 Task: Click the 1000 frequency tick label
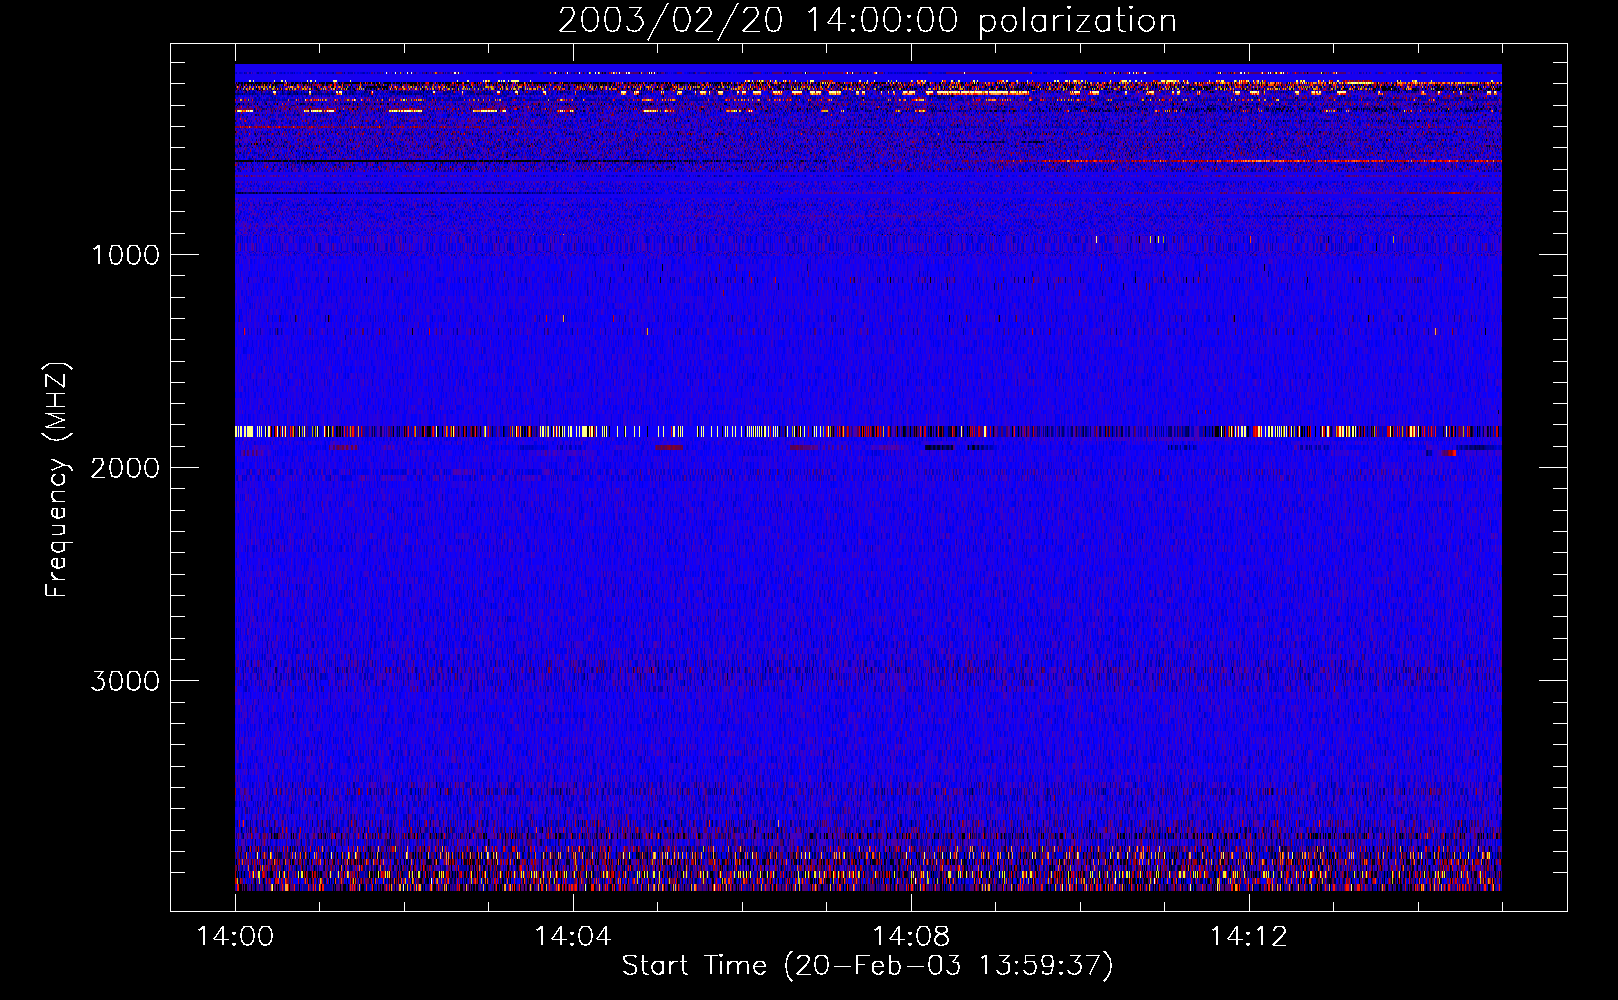125,255
